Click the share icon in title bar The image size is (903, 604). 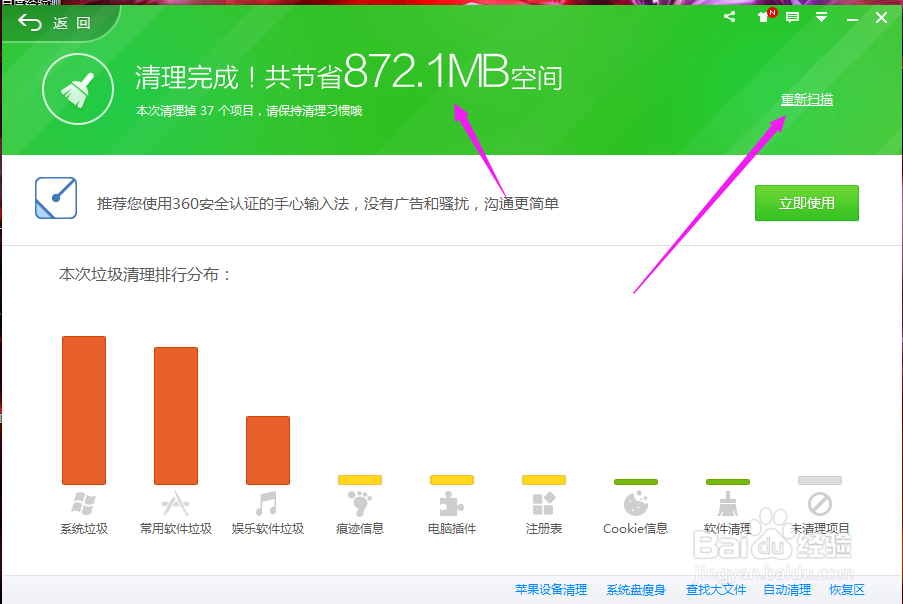[x=730, y=17]
